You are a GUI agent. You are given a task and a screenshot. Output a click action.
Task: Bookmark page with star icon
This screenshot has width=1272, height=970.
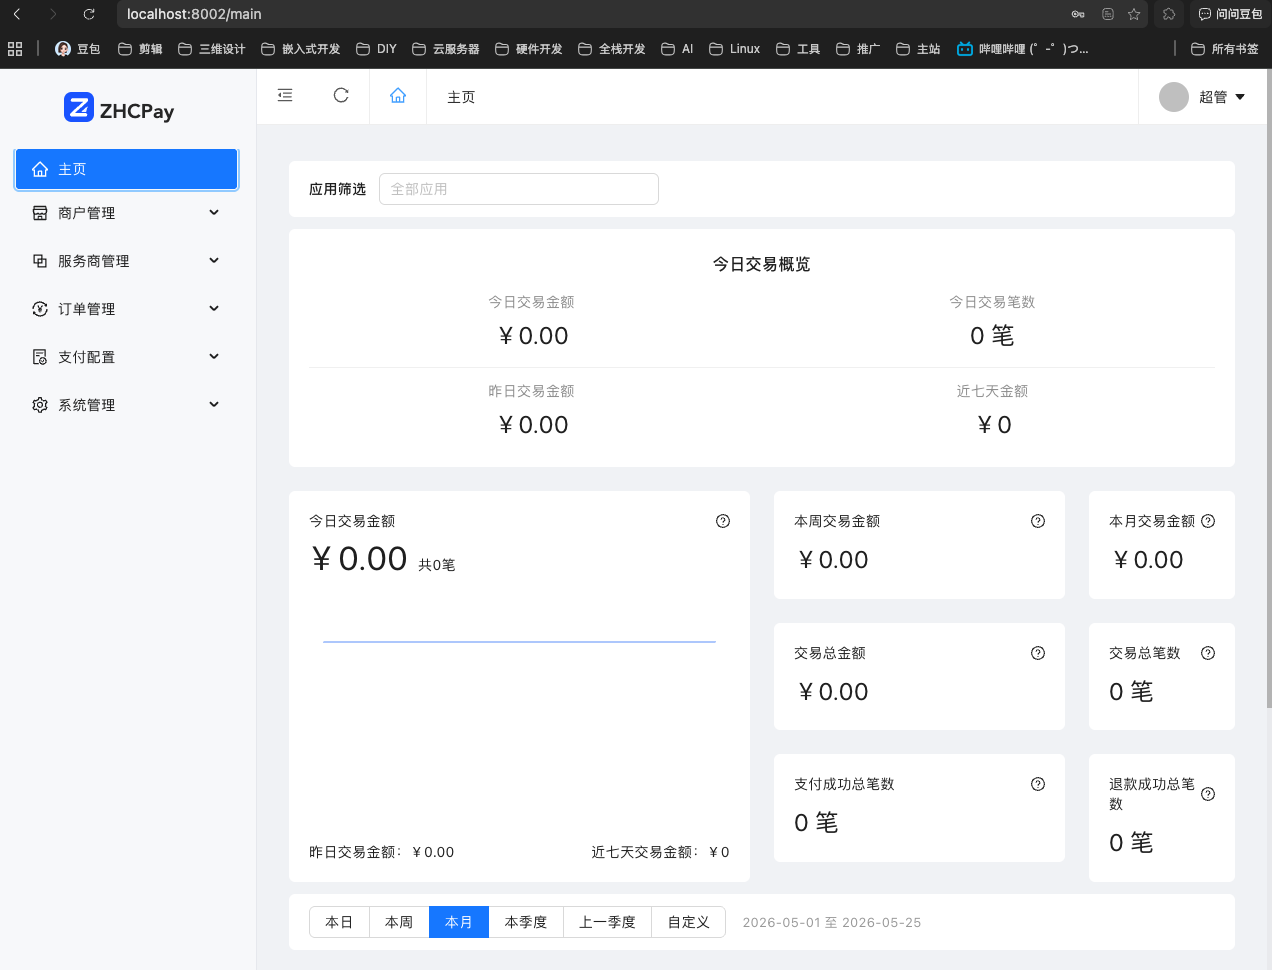tap(1134, 14)
